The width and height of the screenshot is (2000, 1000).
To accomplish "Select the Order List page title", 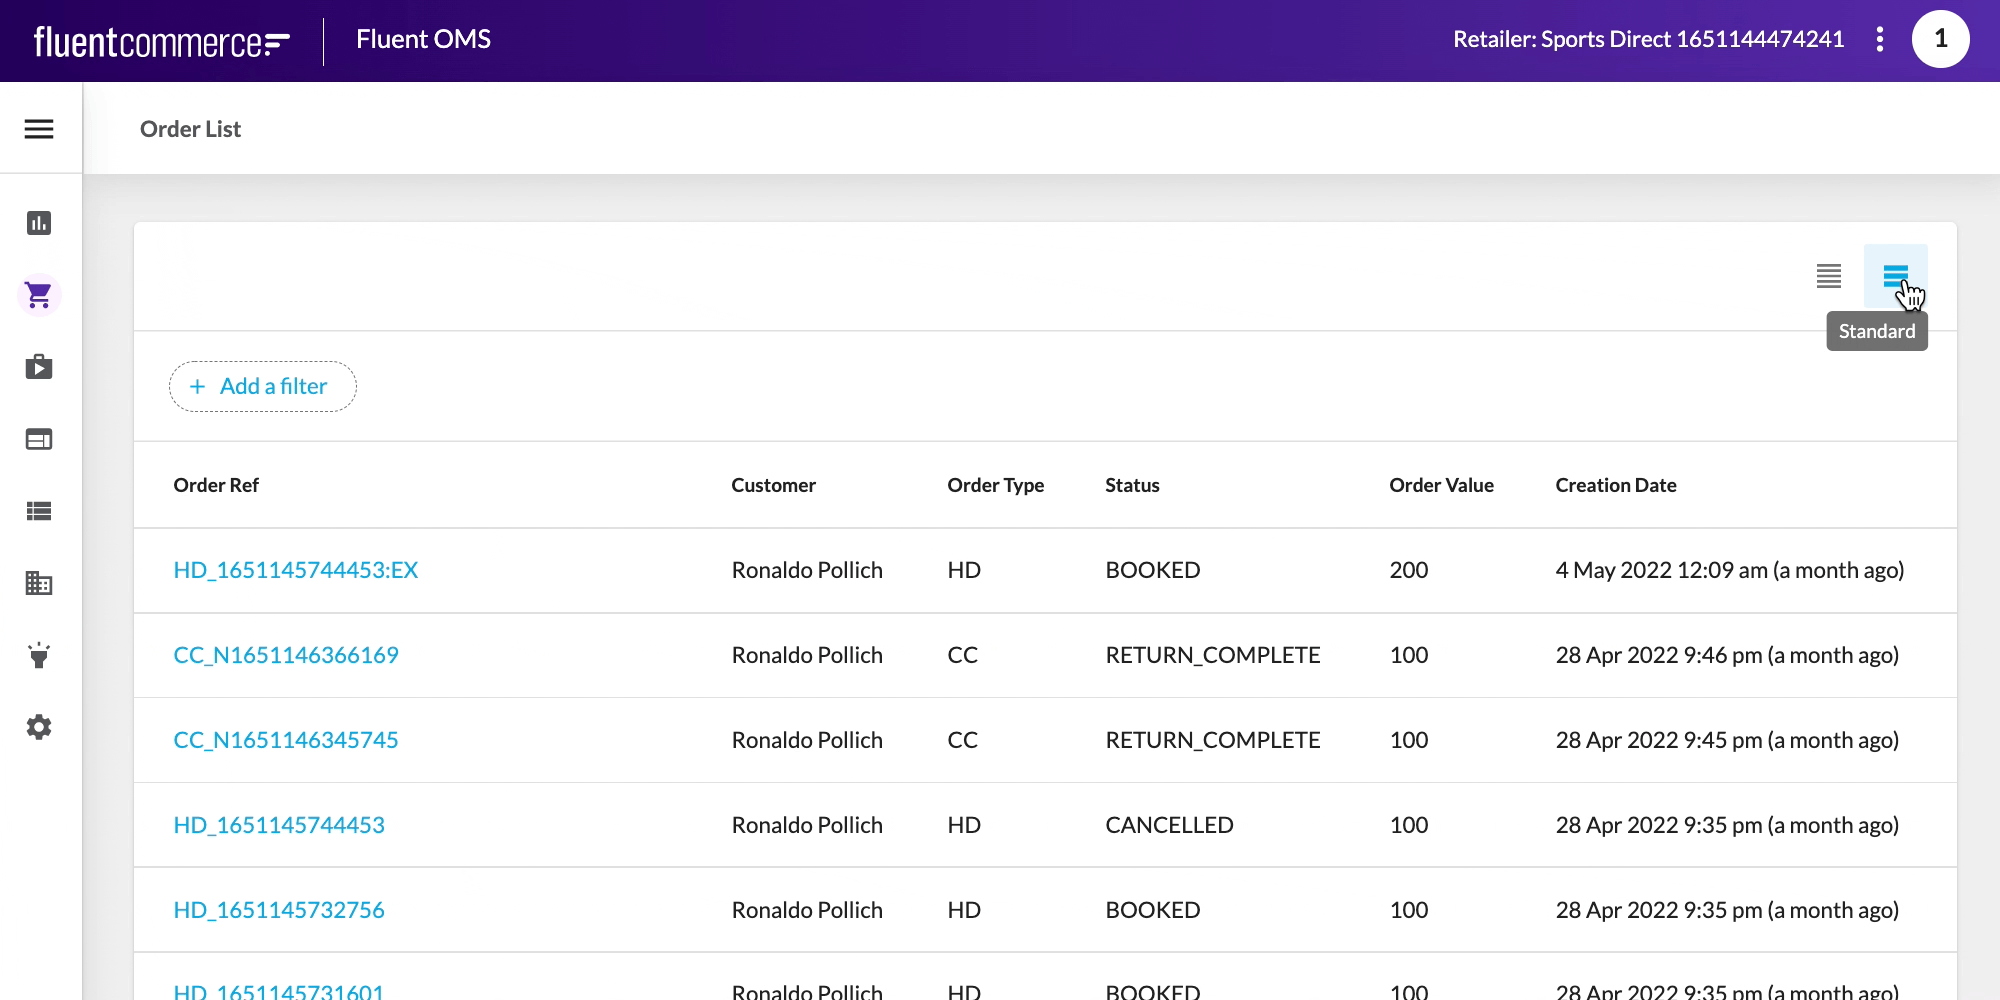I will [190, 129].
